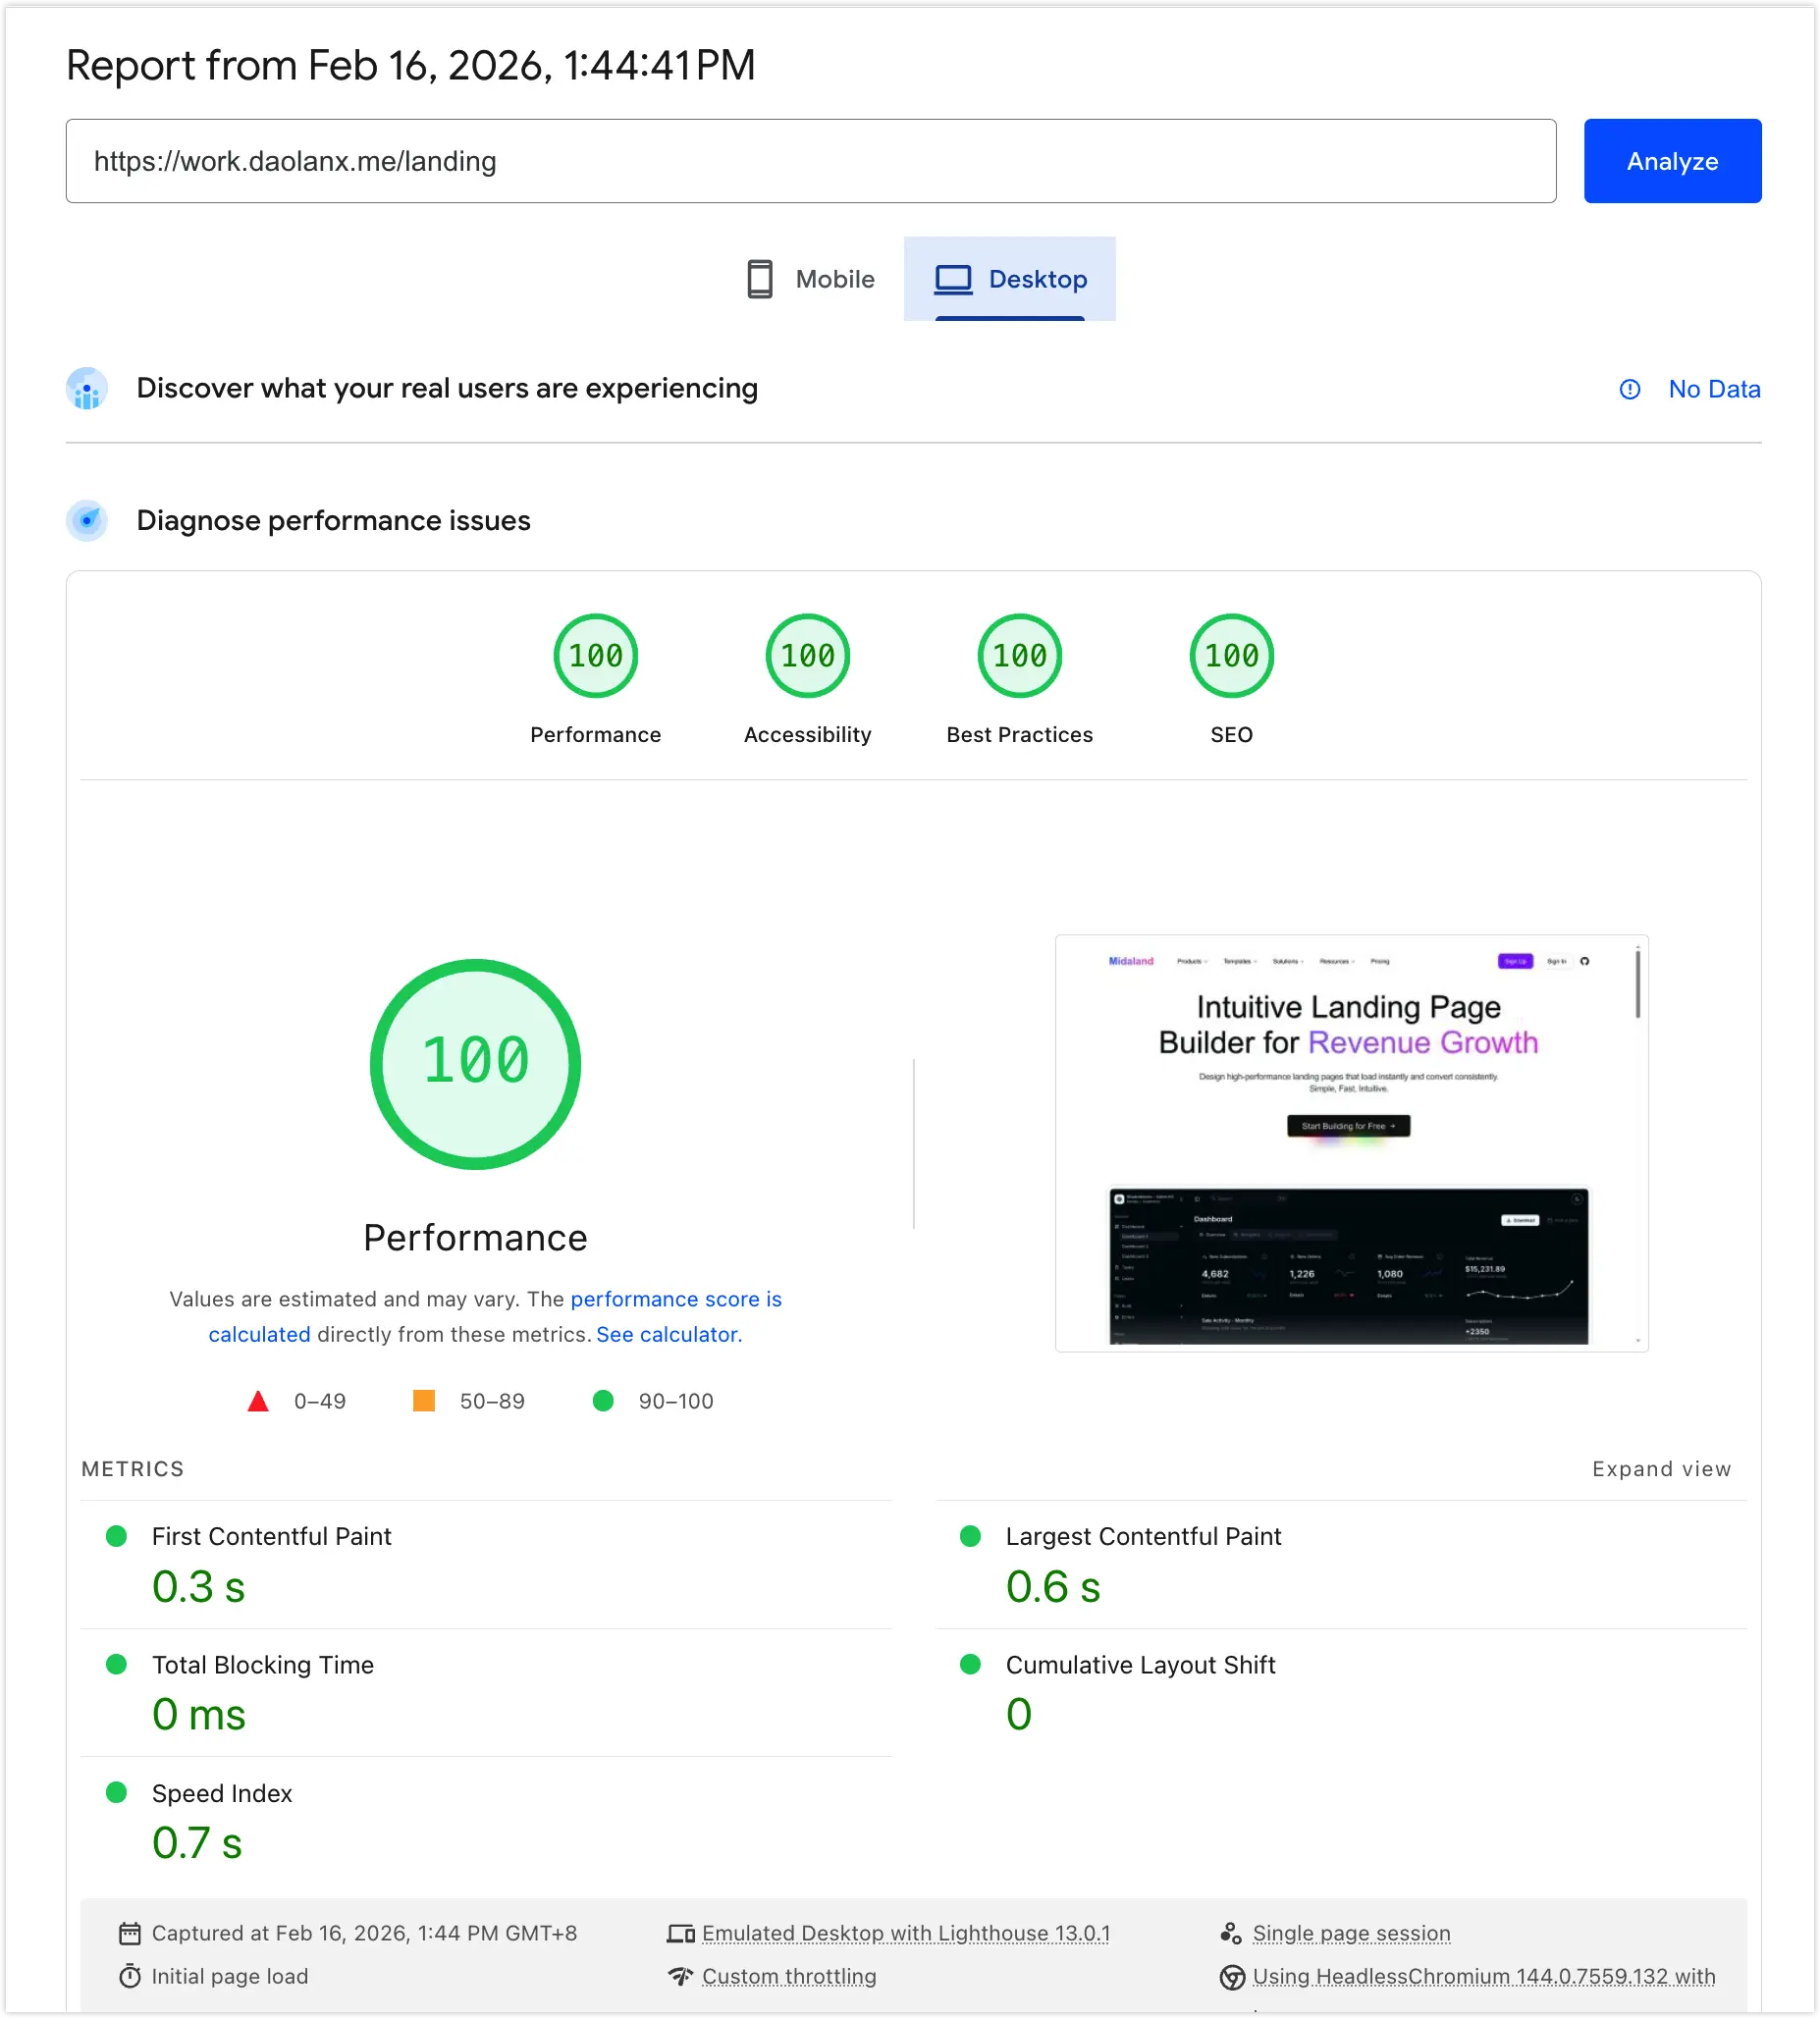Jump to Accessibility score gauge
Image resolution: width=1820 pixels, height=2018 pixels.
pos(807,656)
